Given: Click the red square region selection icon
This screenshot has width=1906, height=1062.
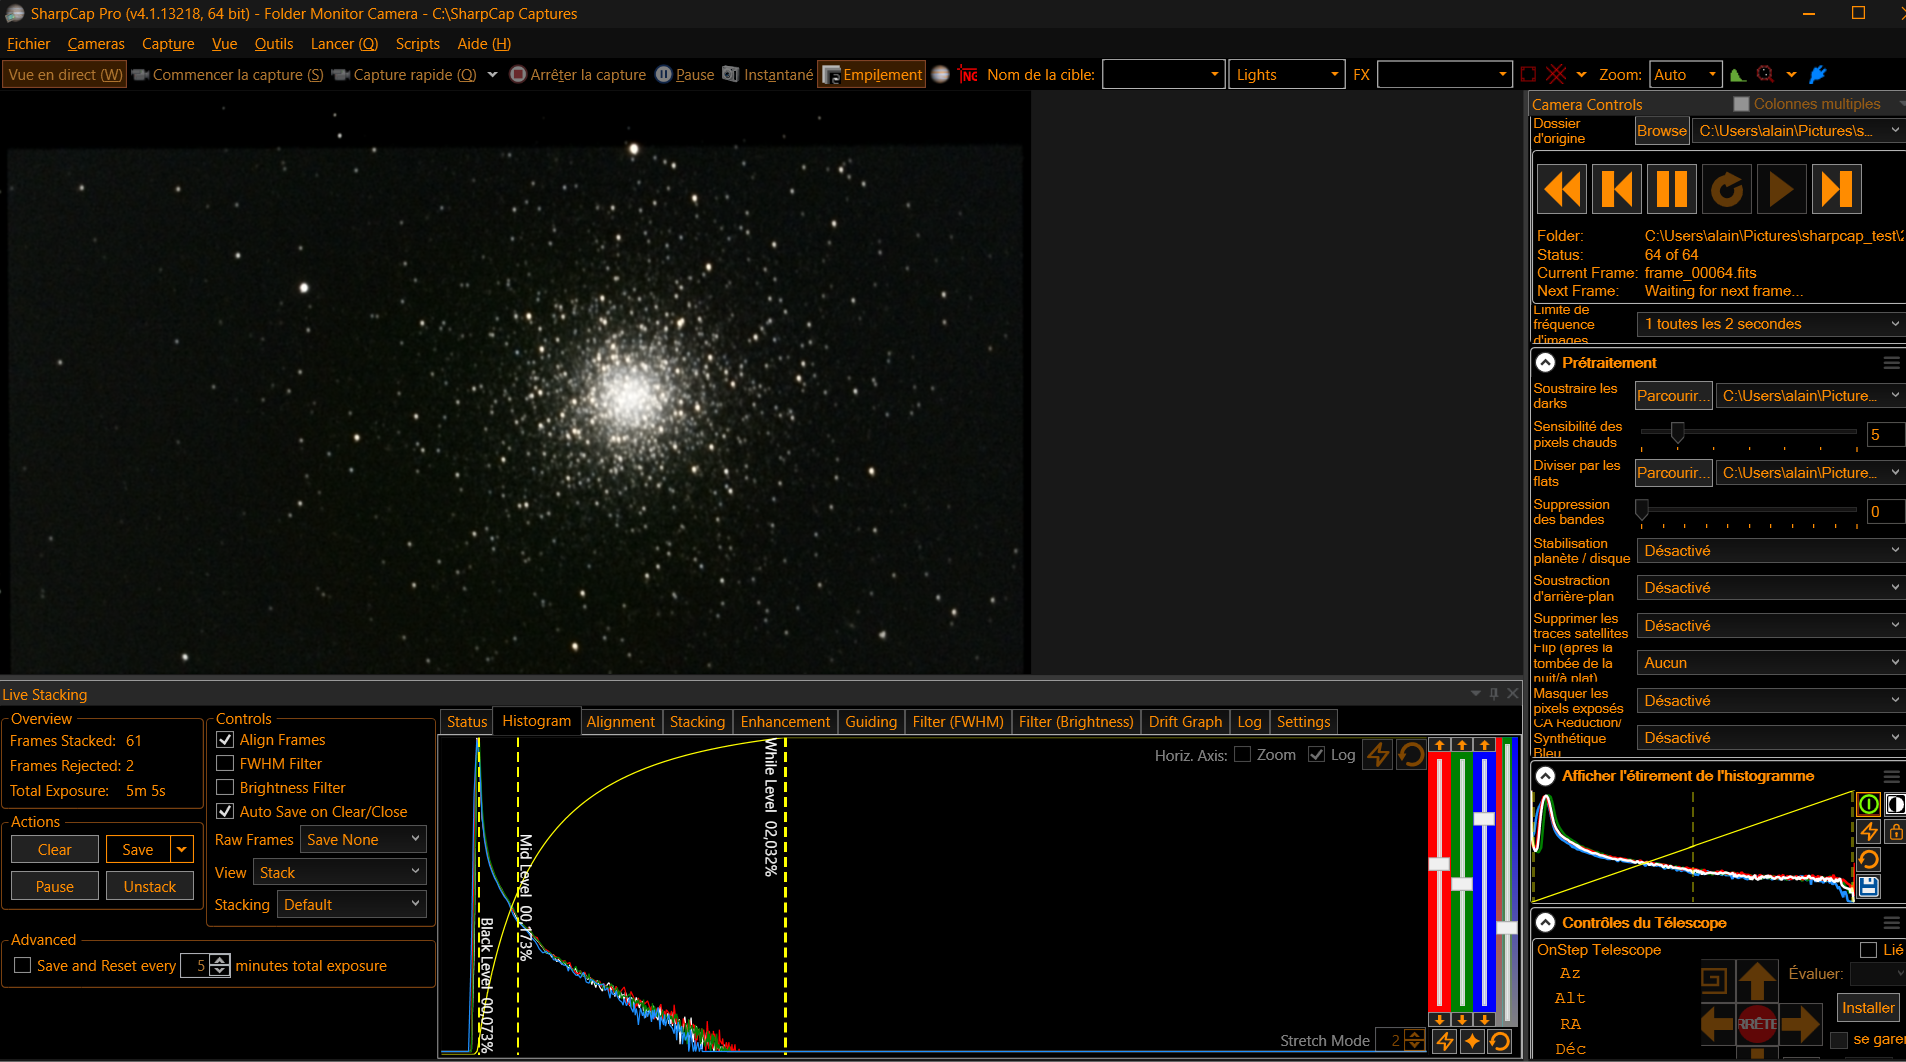Looking at the screenshot, I should [x=1528, y=74].
